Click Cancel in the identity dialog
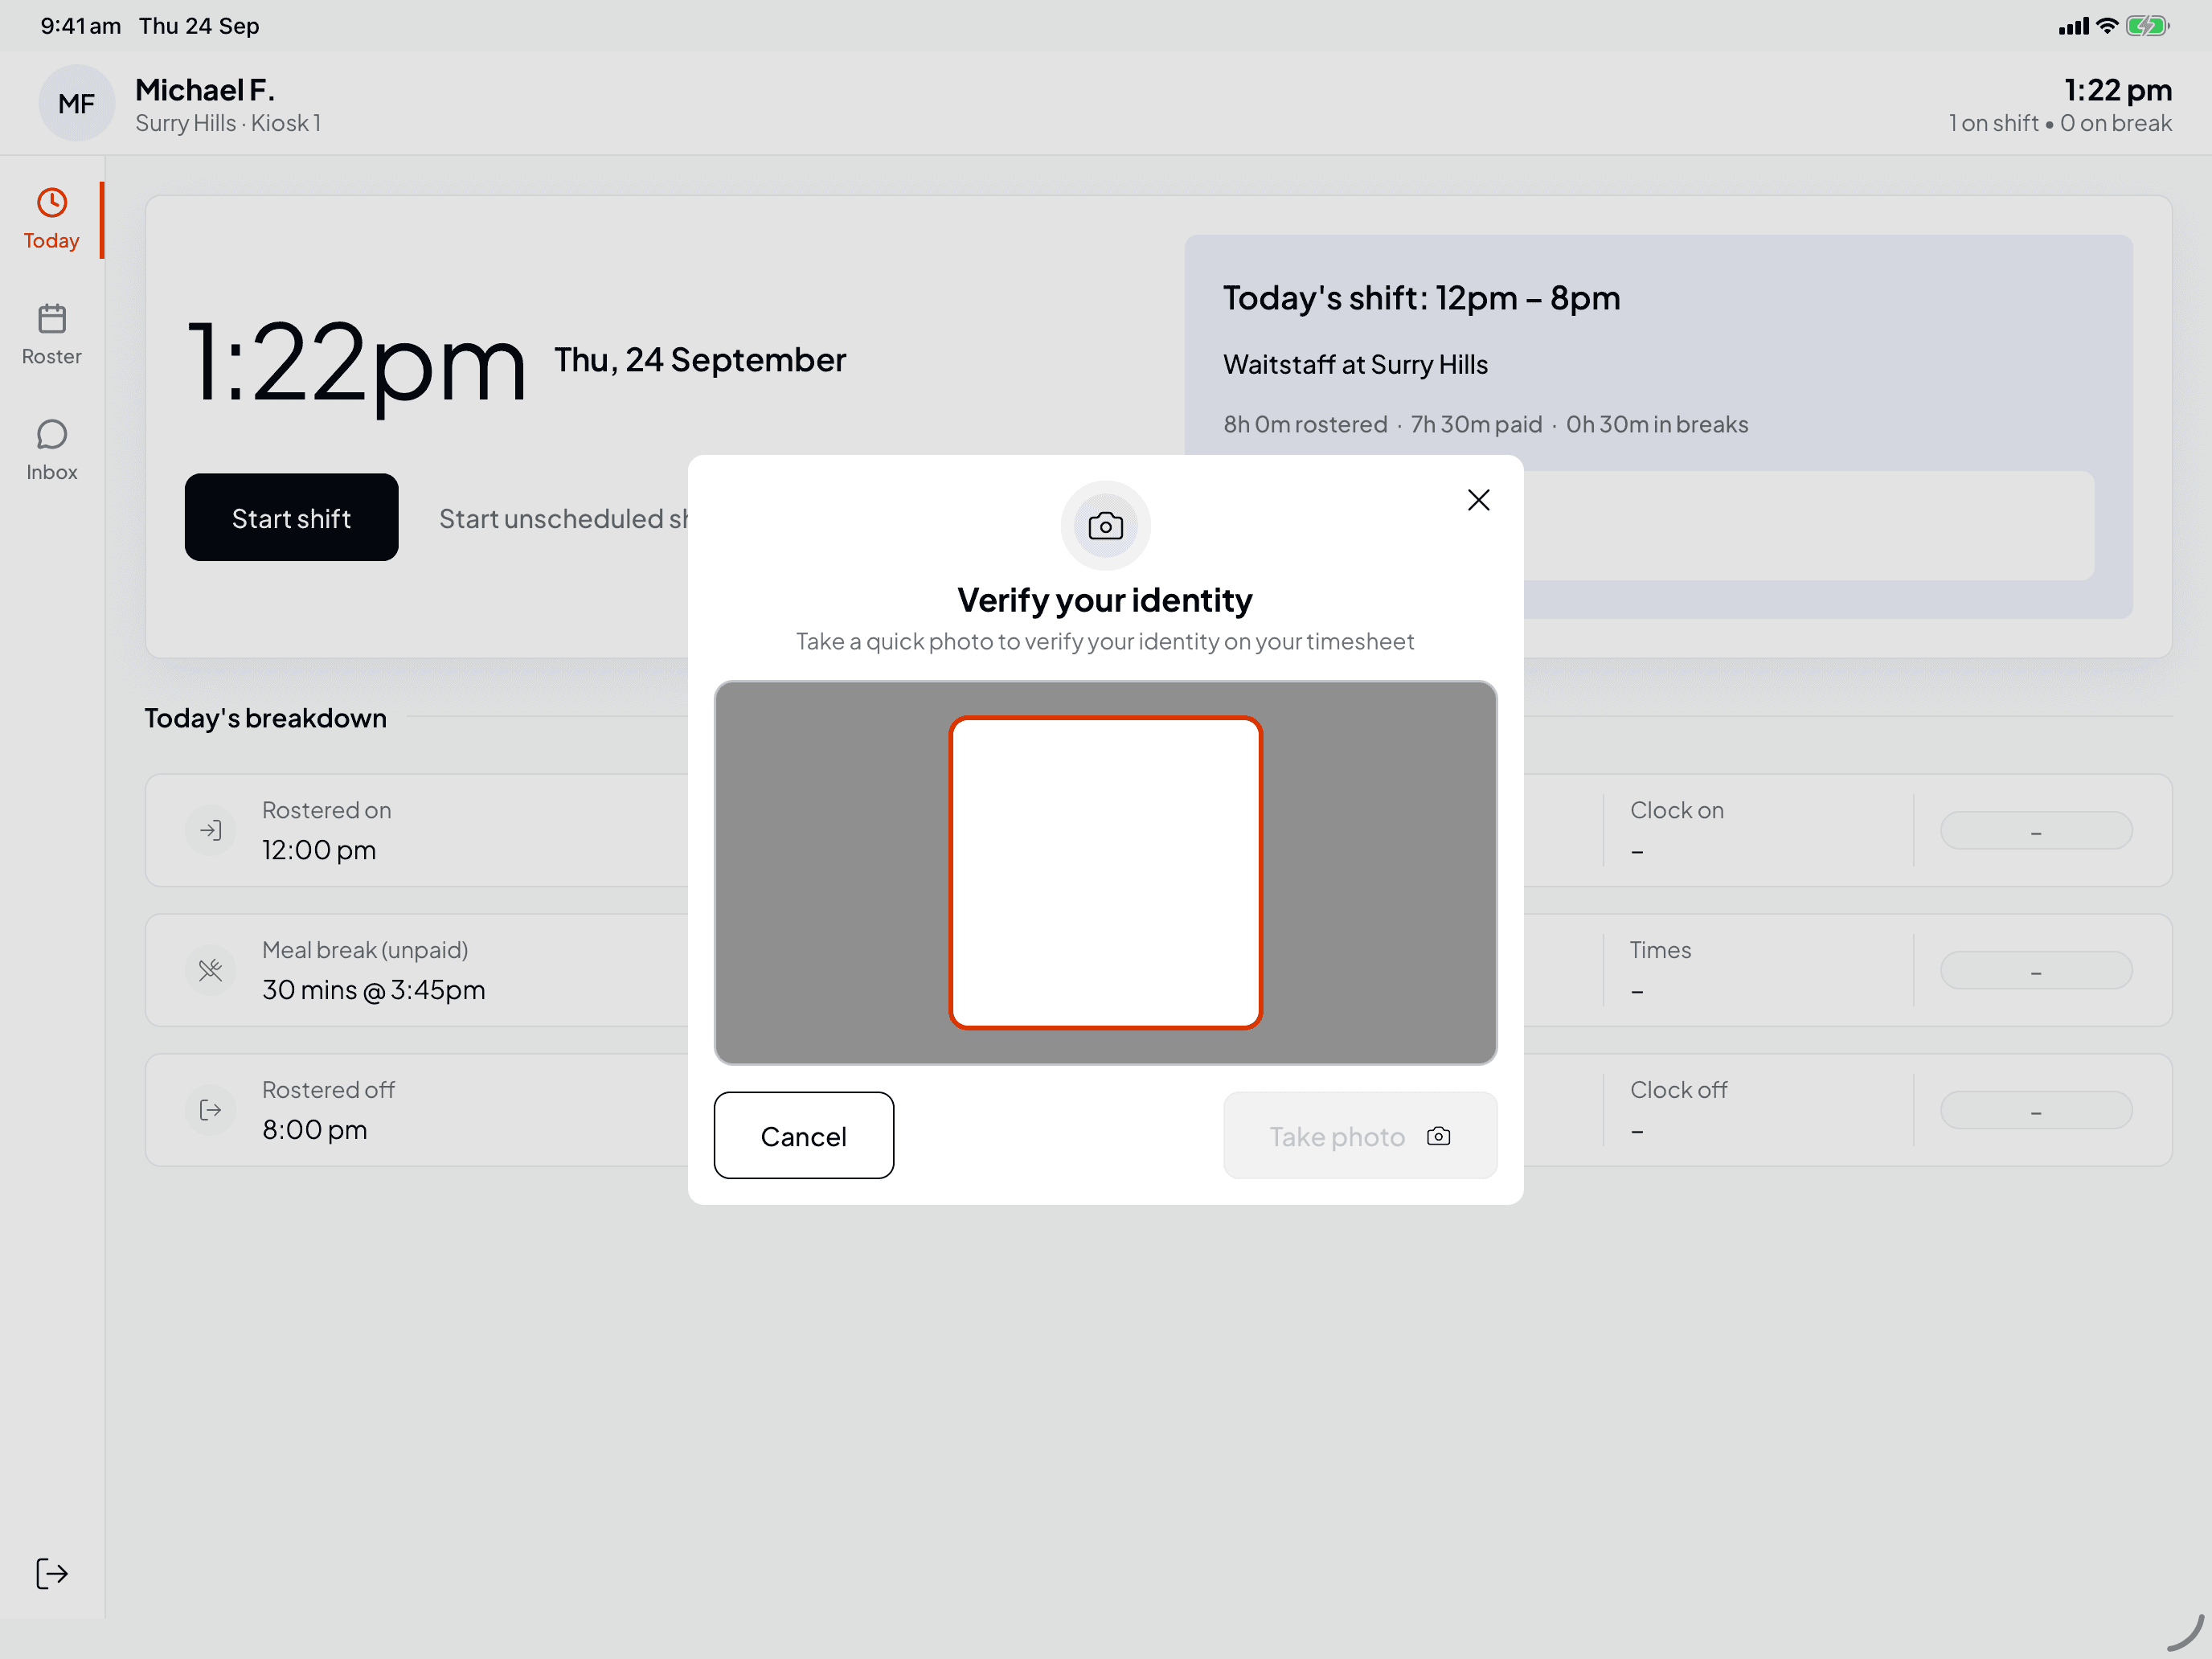 (x=803, y=1135)
